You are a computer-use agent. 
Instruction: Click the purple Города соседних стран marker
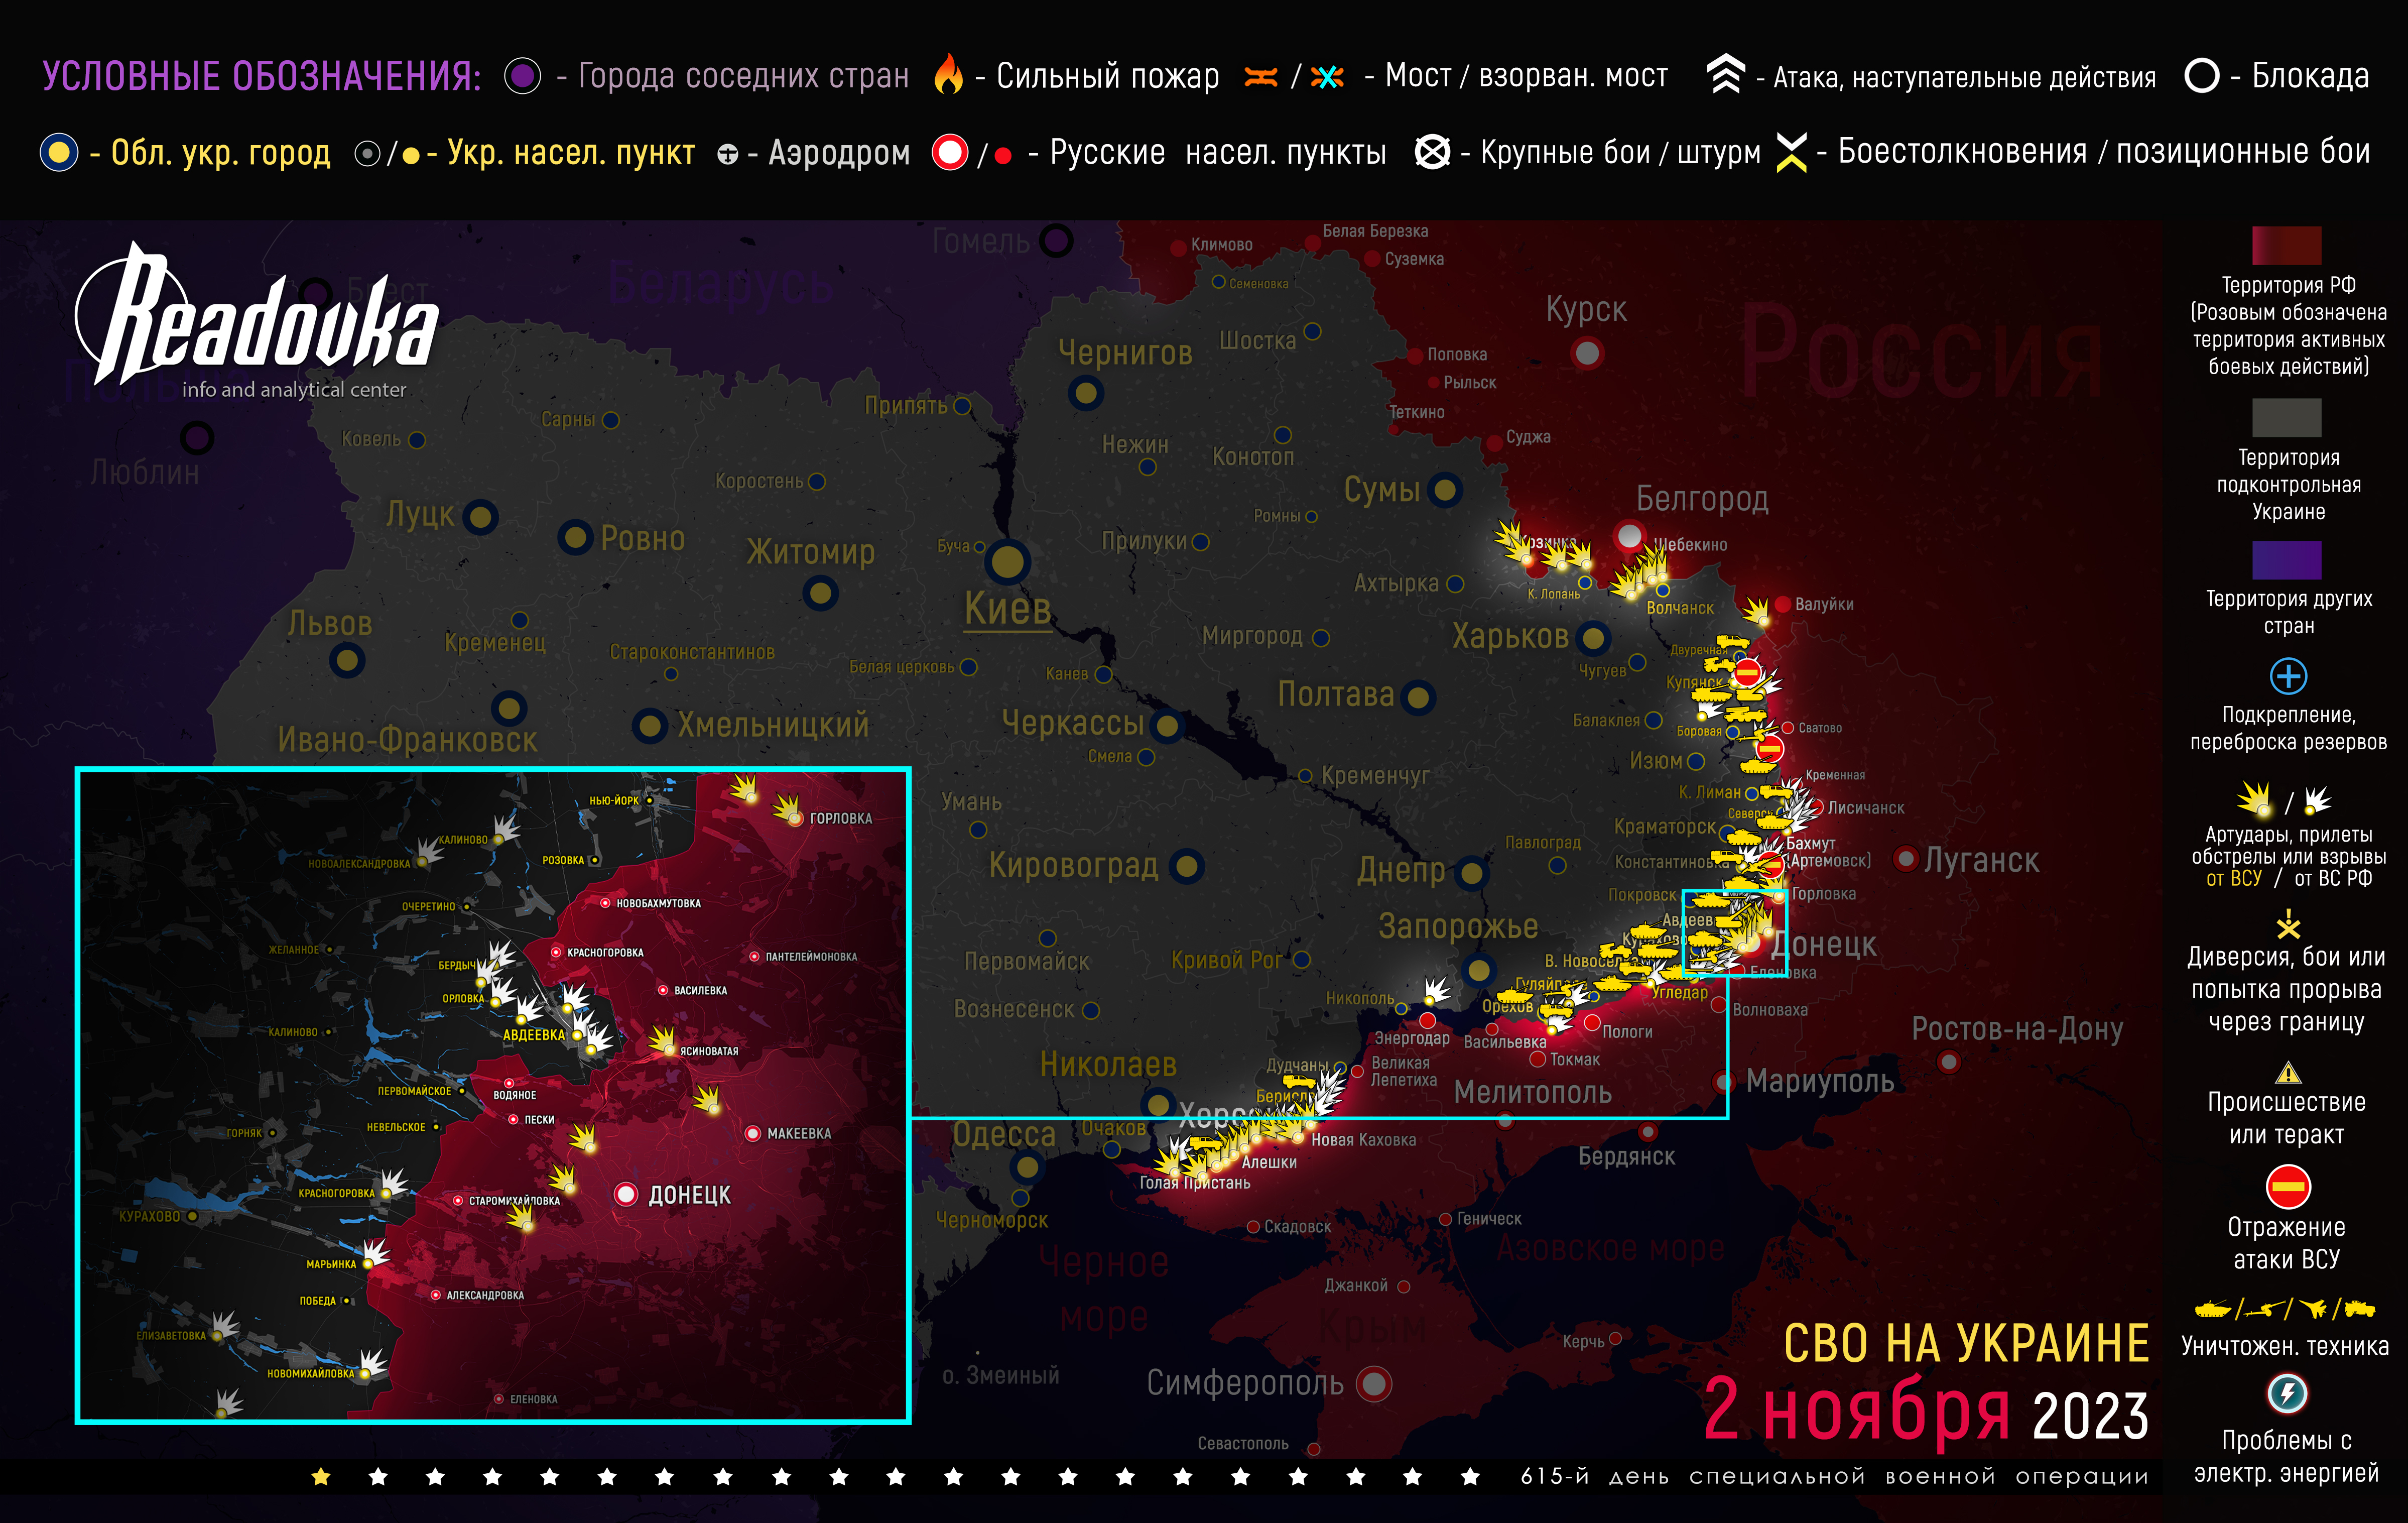click(522, 75)
